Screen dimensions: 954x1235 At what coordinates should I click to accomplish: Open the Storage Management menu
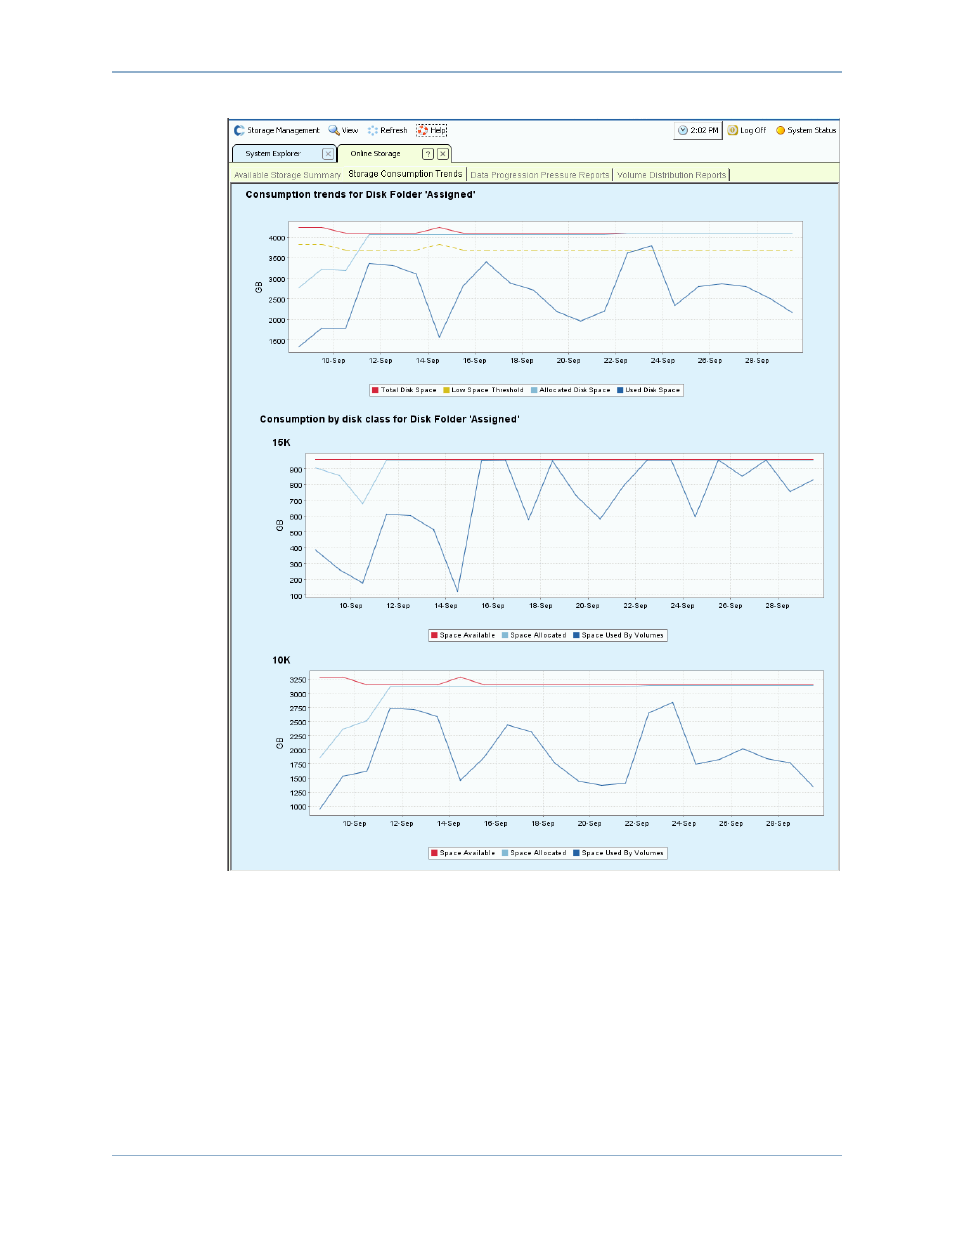click(x=277, y=130)
